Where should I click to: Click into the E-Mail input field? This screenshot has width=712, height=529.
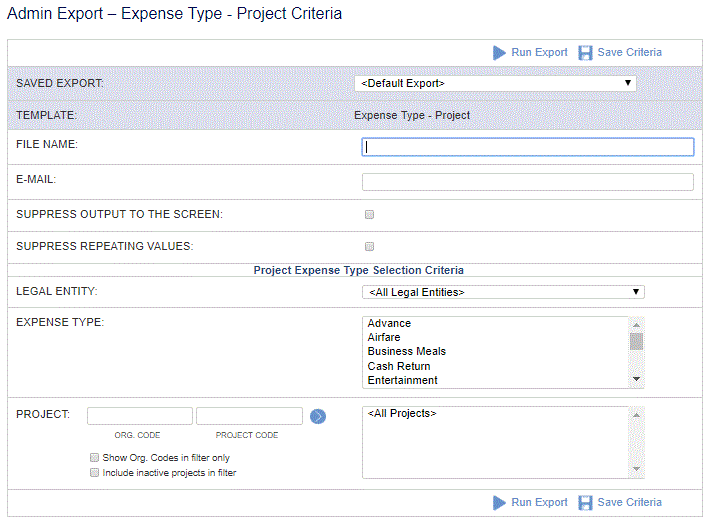click(528, 182)
